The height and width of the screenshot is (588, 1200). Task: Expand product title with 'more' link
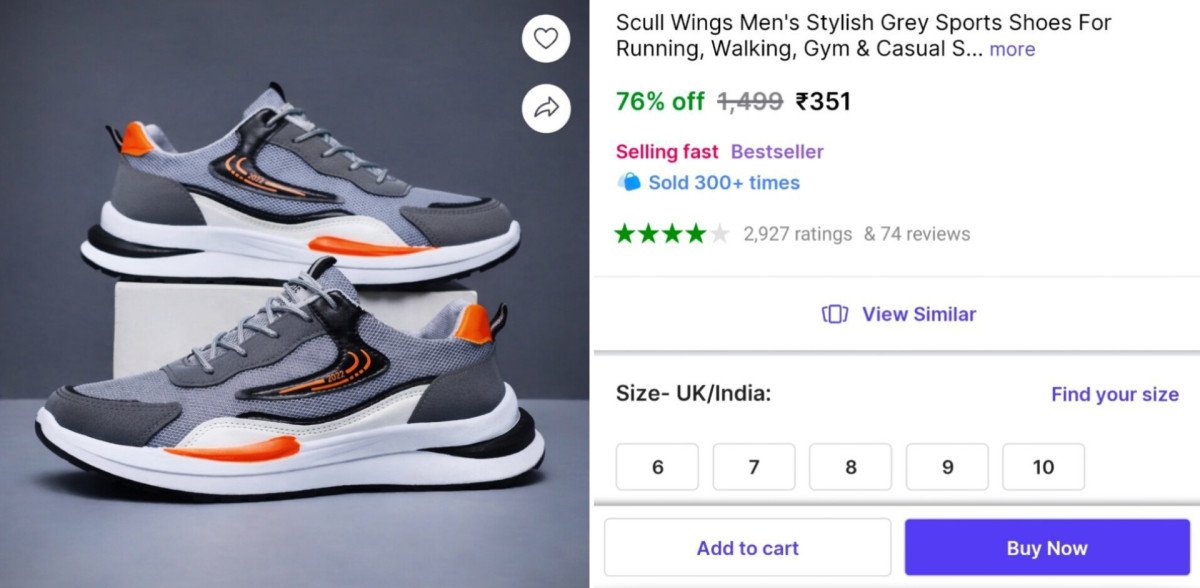pyautogui.click(x=1012, y=49)
